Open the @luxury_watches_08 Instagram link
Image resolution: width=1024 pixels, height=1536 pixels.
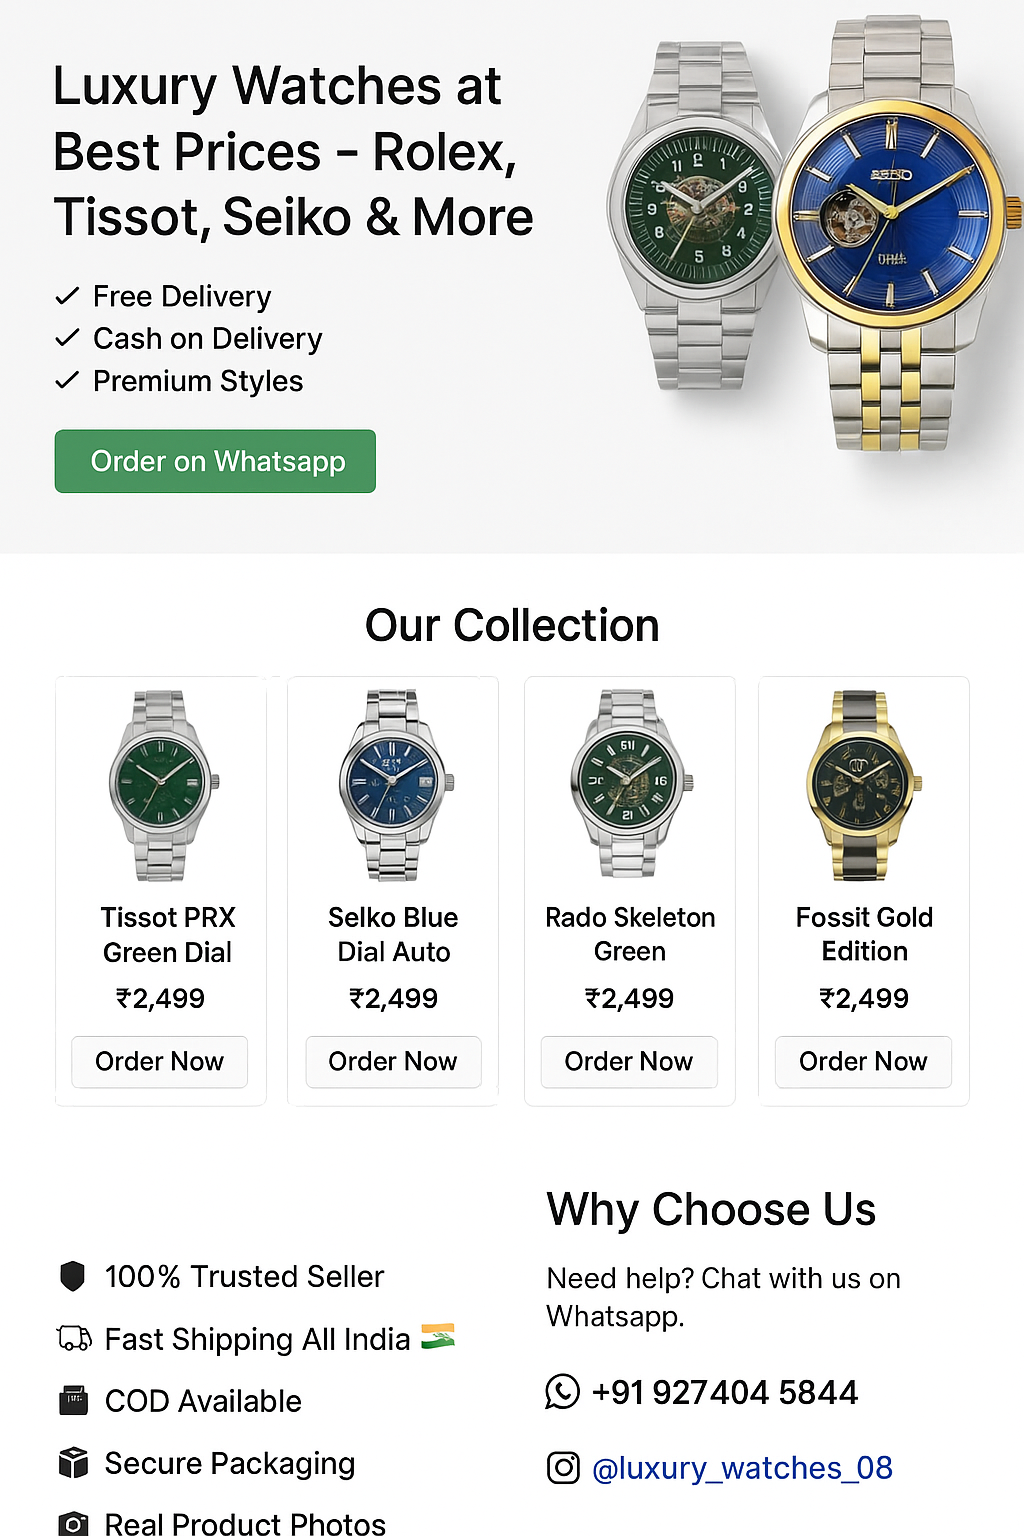coord(742,1468)
